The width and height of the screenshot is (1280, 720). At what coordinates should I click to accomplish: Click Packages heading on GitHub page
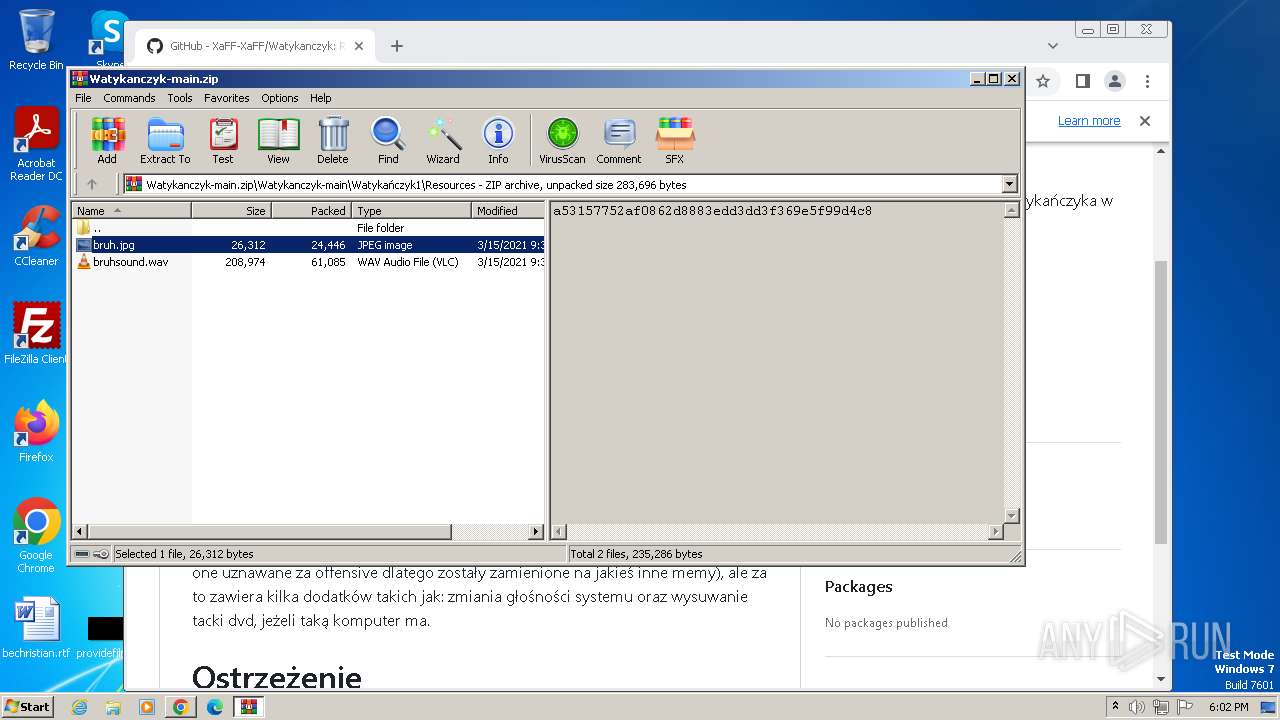(859, 587)
